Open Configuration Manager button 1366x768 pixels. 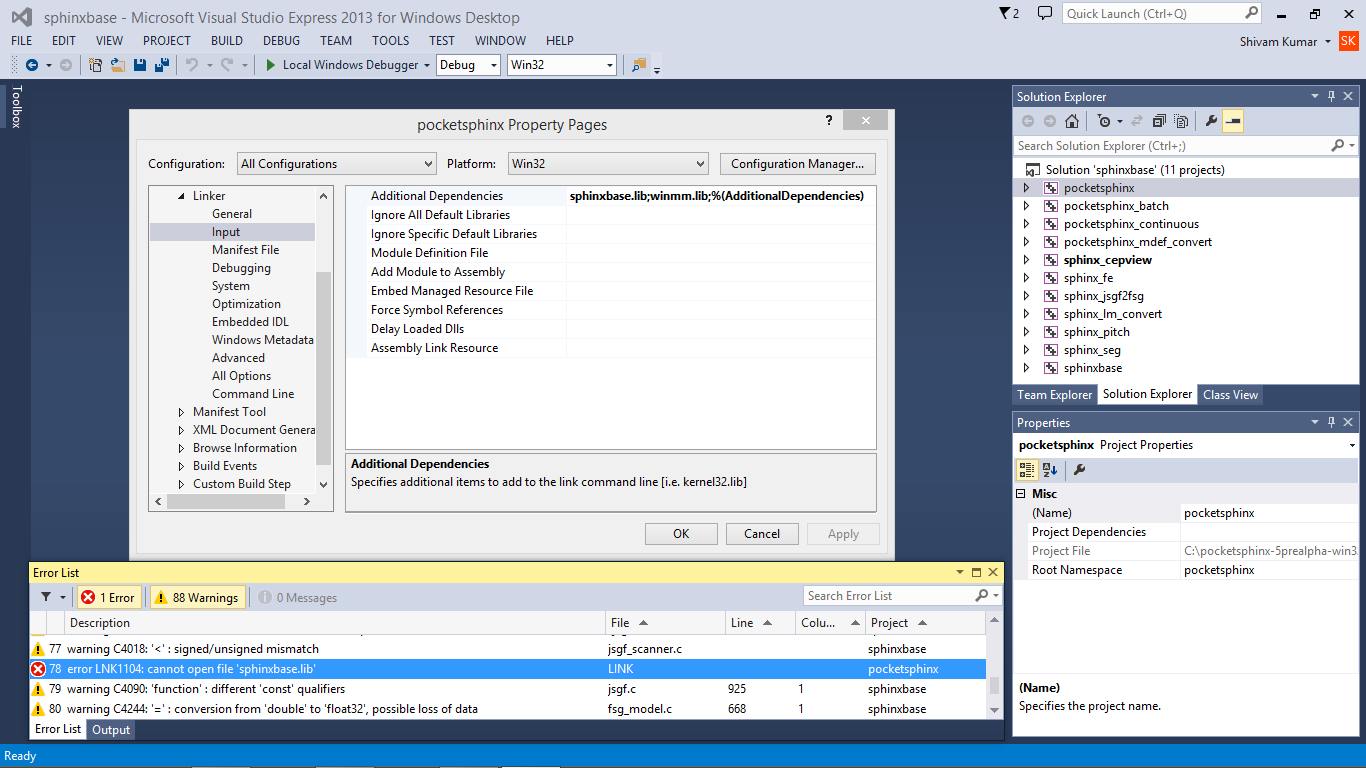pyautogui.click(x=798, y=164)
